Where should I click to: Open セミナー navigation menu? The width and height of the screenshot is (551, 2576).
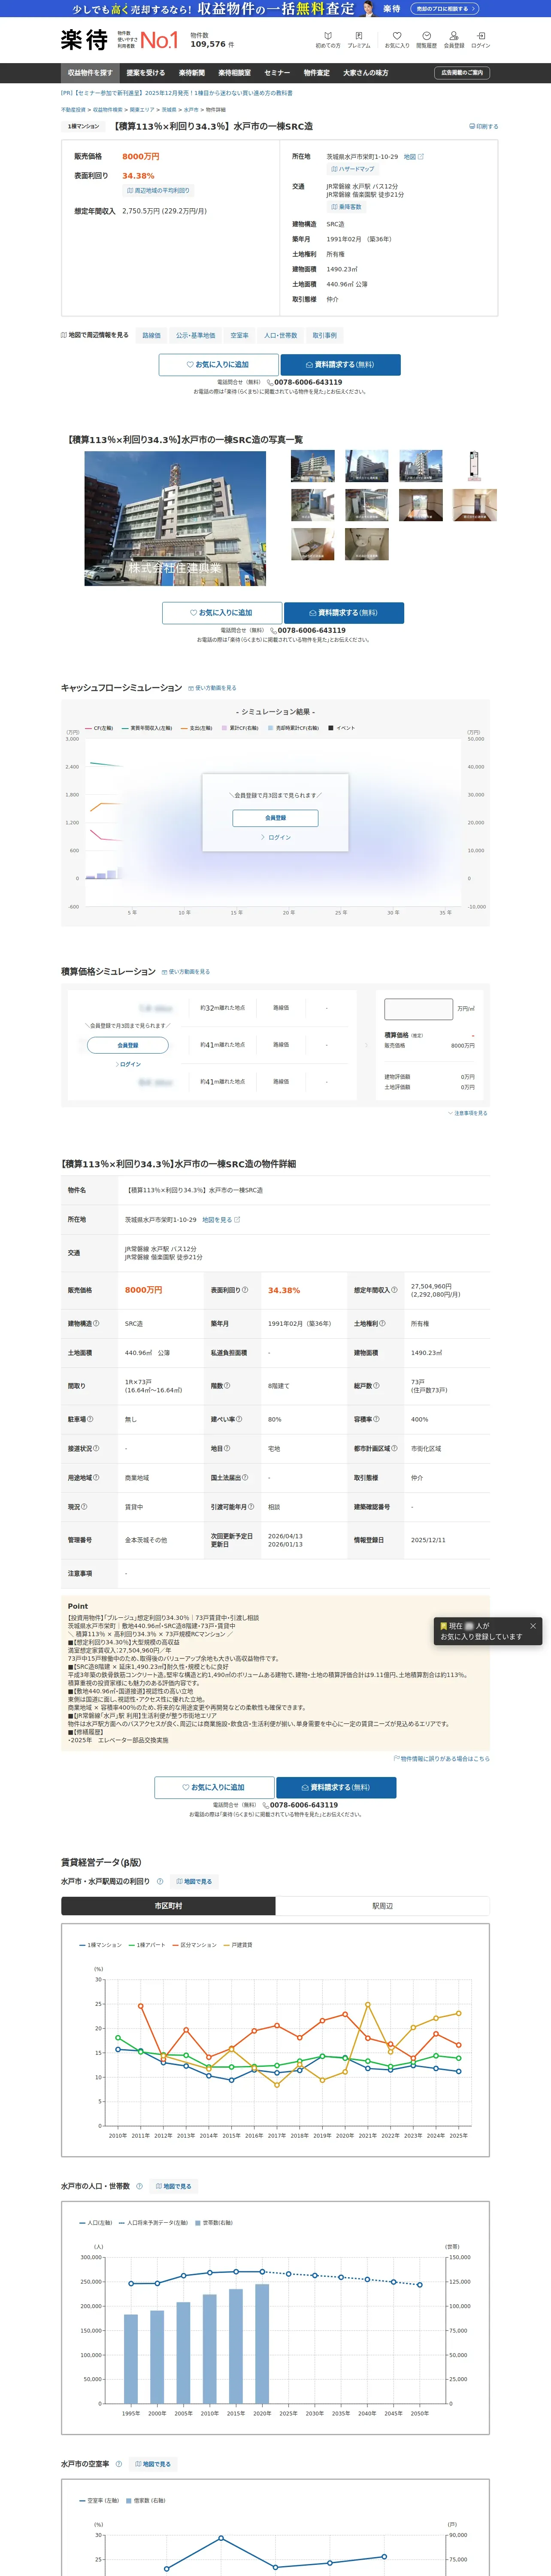[x=277, y=73]
